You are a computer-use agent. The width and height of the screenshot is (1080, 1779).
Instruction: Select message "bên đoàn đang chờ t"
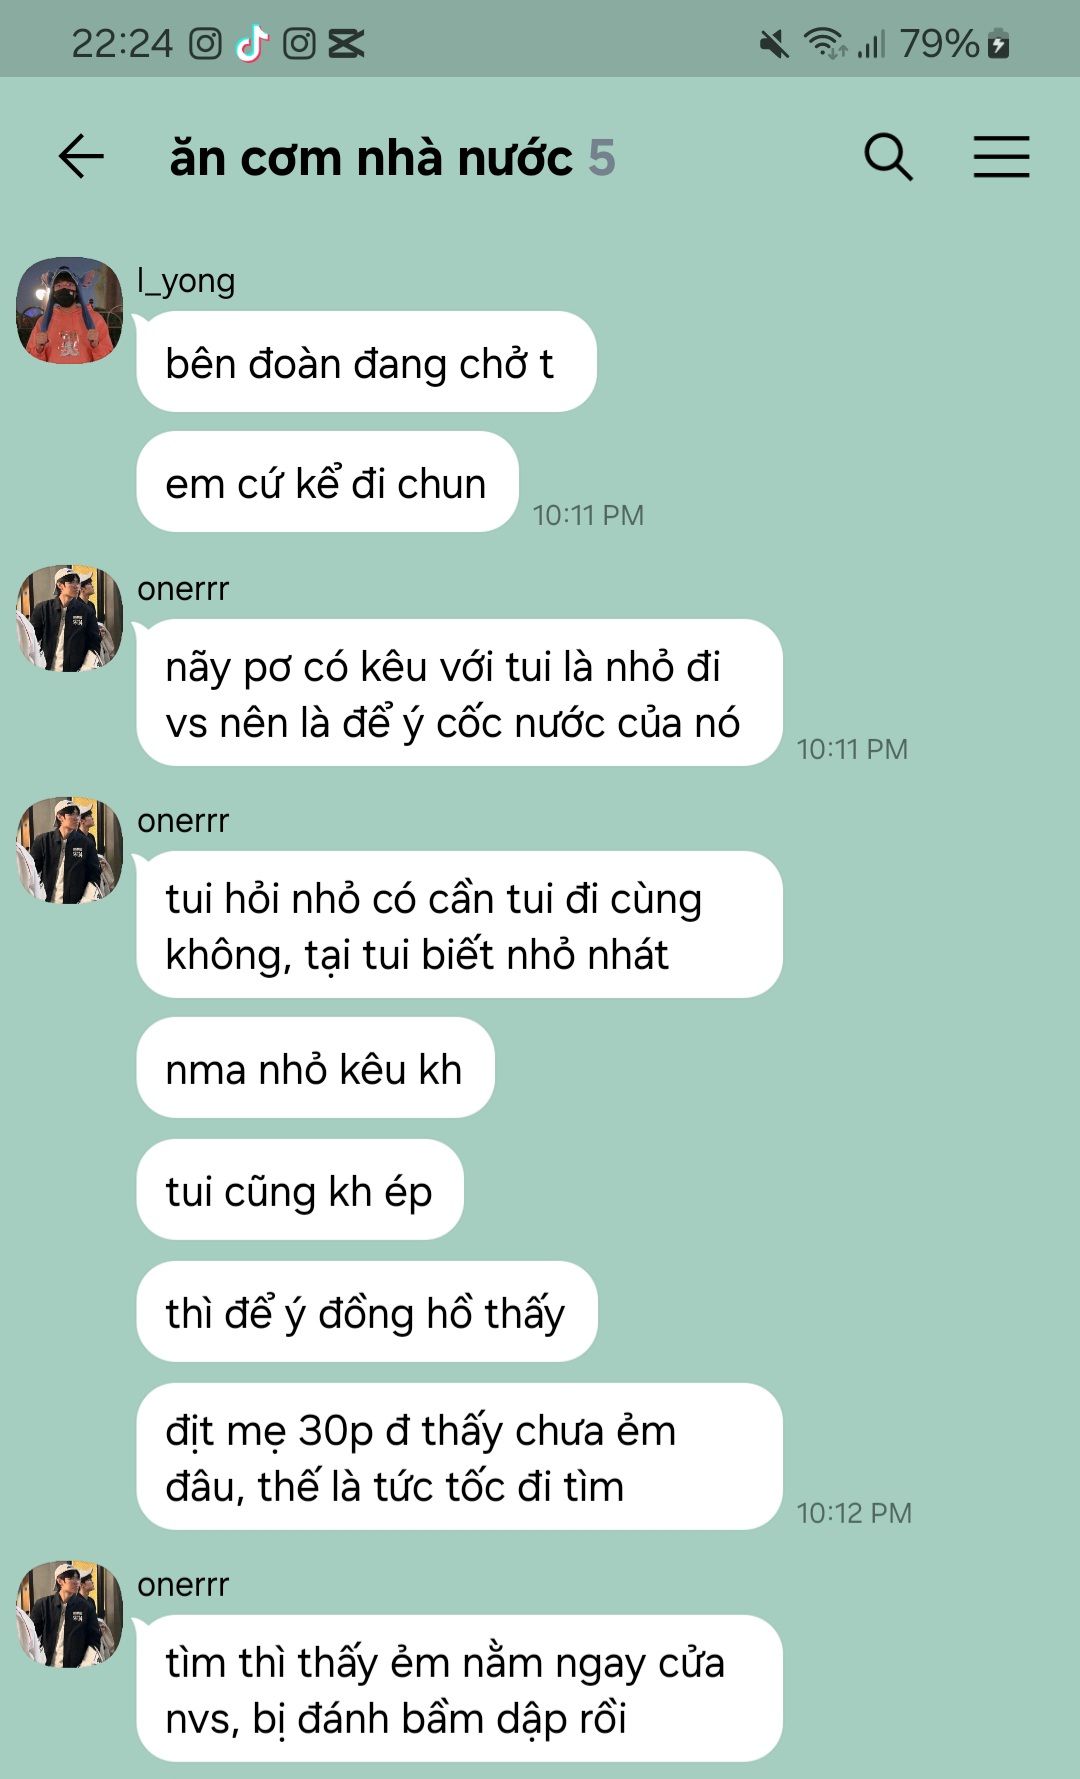[x=366, y=362]
